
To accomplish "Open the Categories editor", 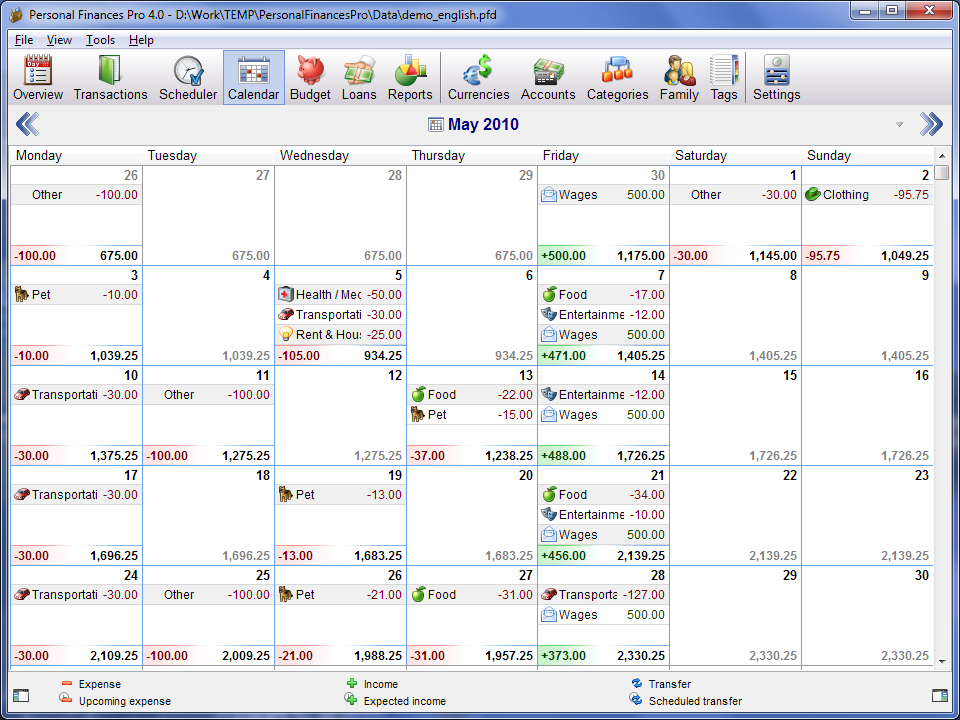I will tap(617, 78).
